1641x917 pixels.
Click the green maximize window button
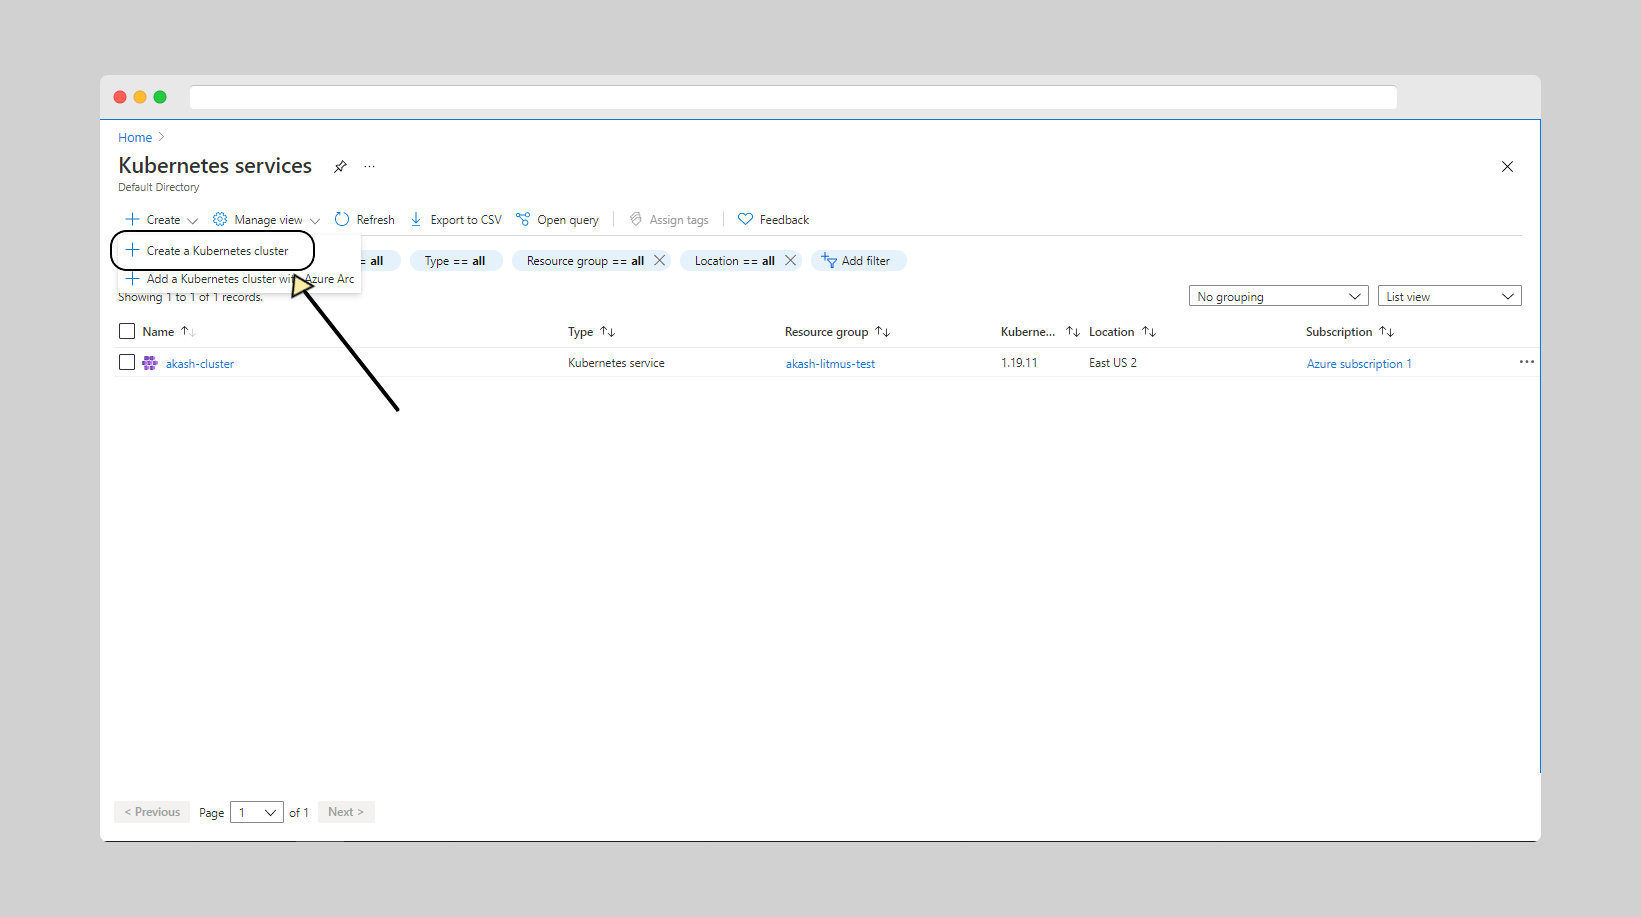click(160, 97)
